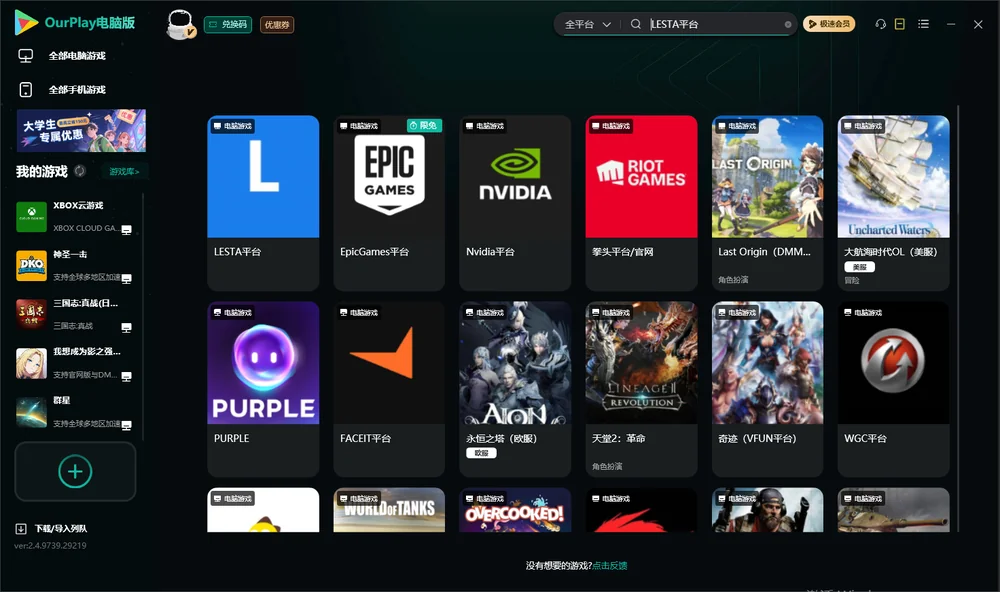Image resolution: width=1000 pixels, height=592 pixels.
Task: Select 全部手机游戏 in the sidebar
Action: [x=77, y=89]
